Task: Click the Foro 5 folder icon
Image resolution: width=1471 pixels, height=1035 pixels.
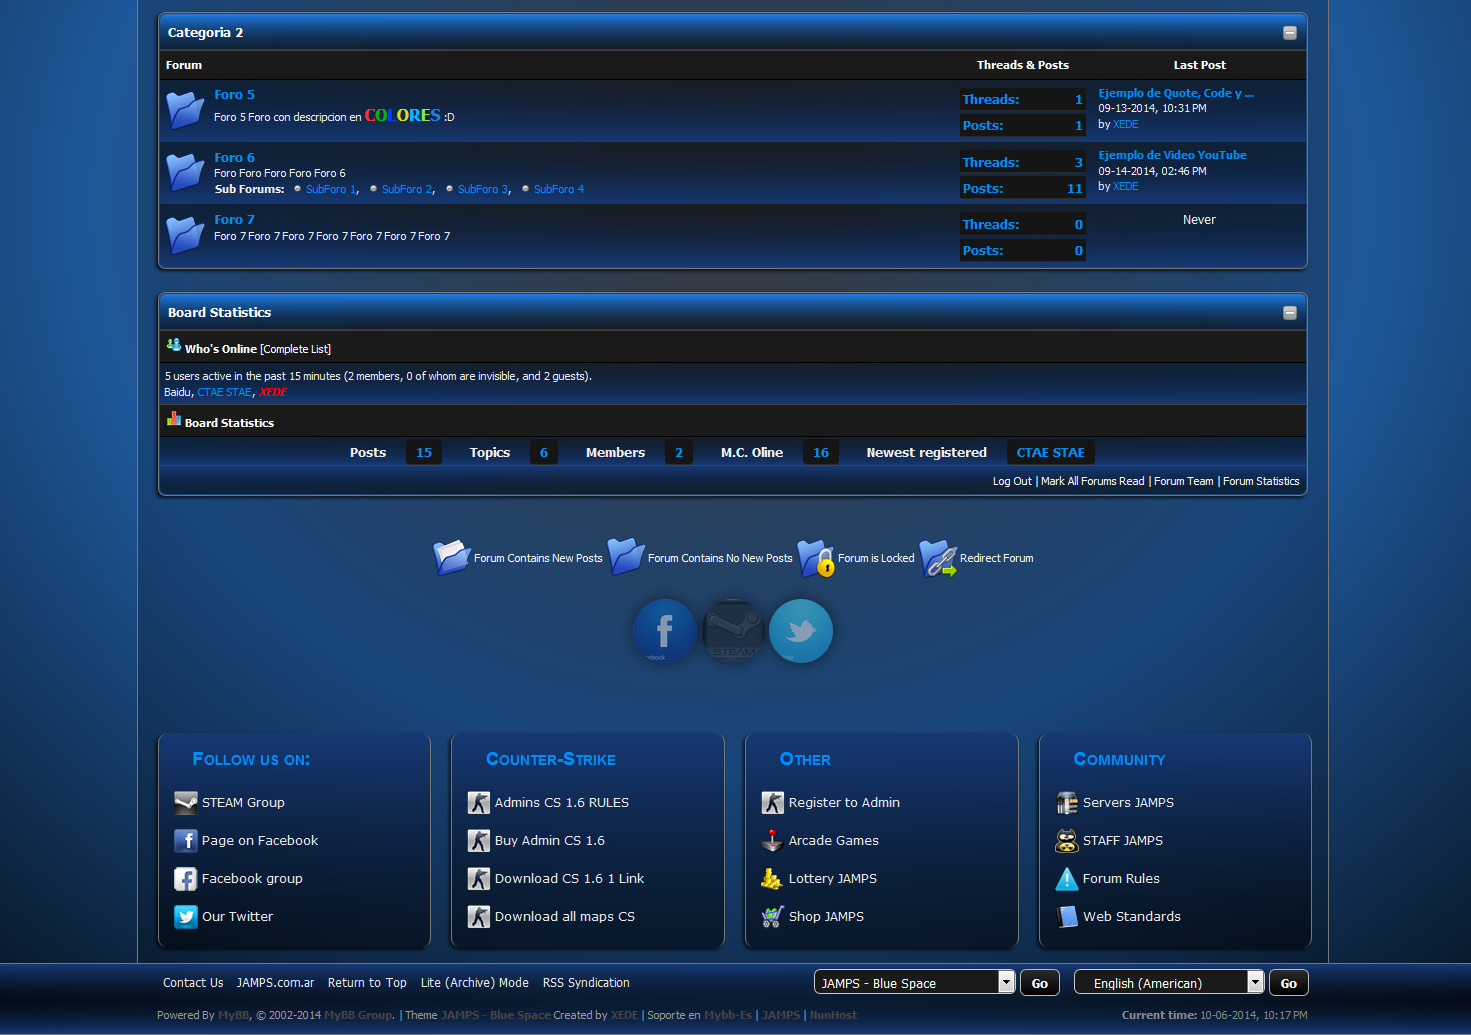Action: pyautogui.click(x=185, y=110)
